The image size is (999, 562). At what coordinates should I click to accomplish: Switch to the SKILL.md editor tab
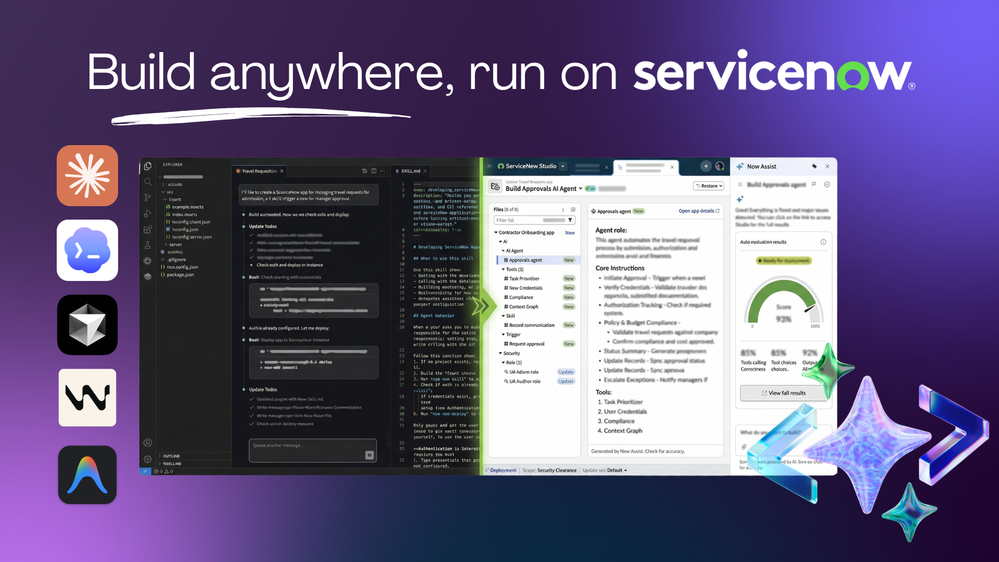pyautogui.click(x=410, y=171)
